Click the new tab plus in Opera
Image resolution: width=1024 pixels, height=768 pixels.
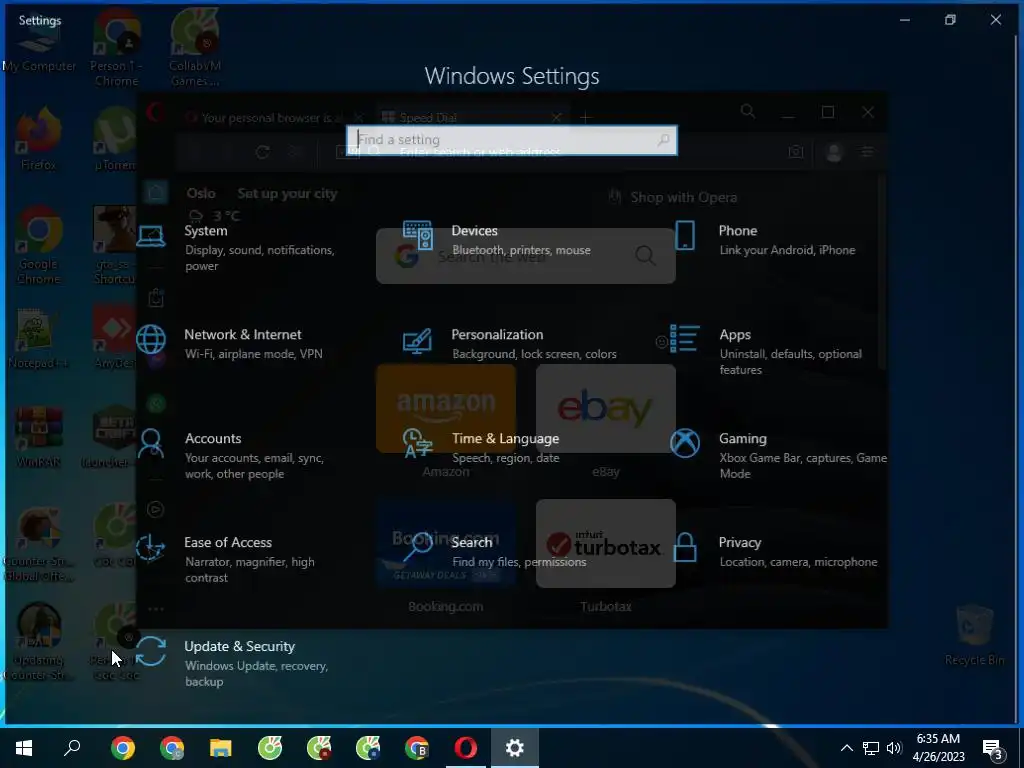click(x=586, y=118)
